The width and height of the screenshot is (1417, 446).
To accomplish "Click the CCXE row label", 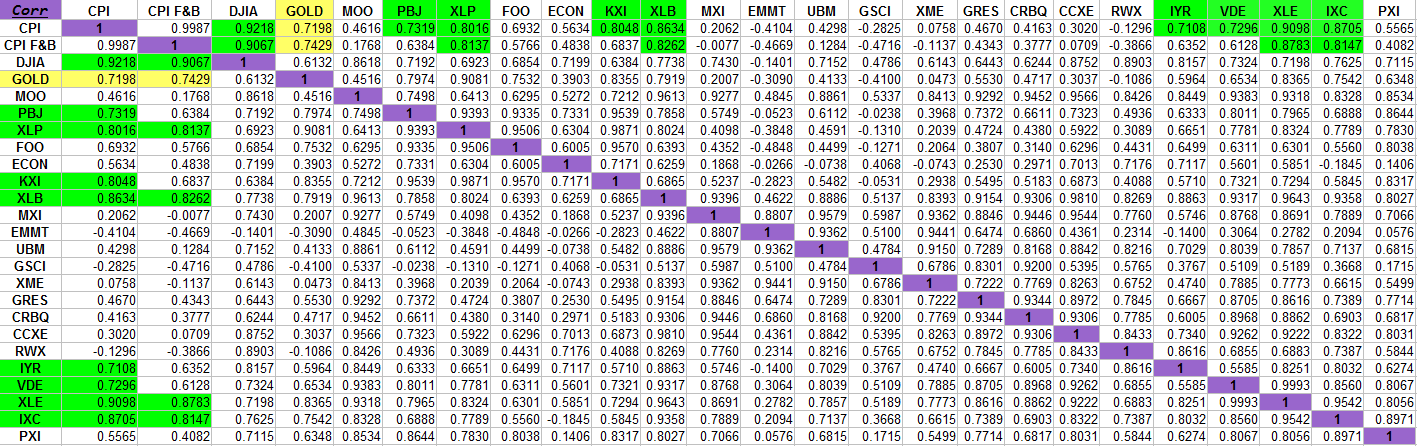I will pyautogui.click(x=30, y=335).
